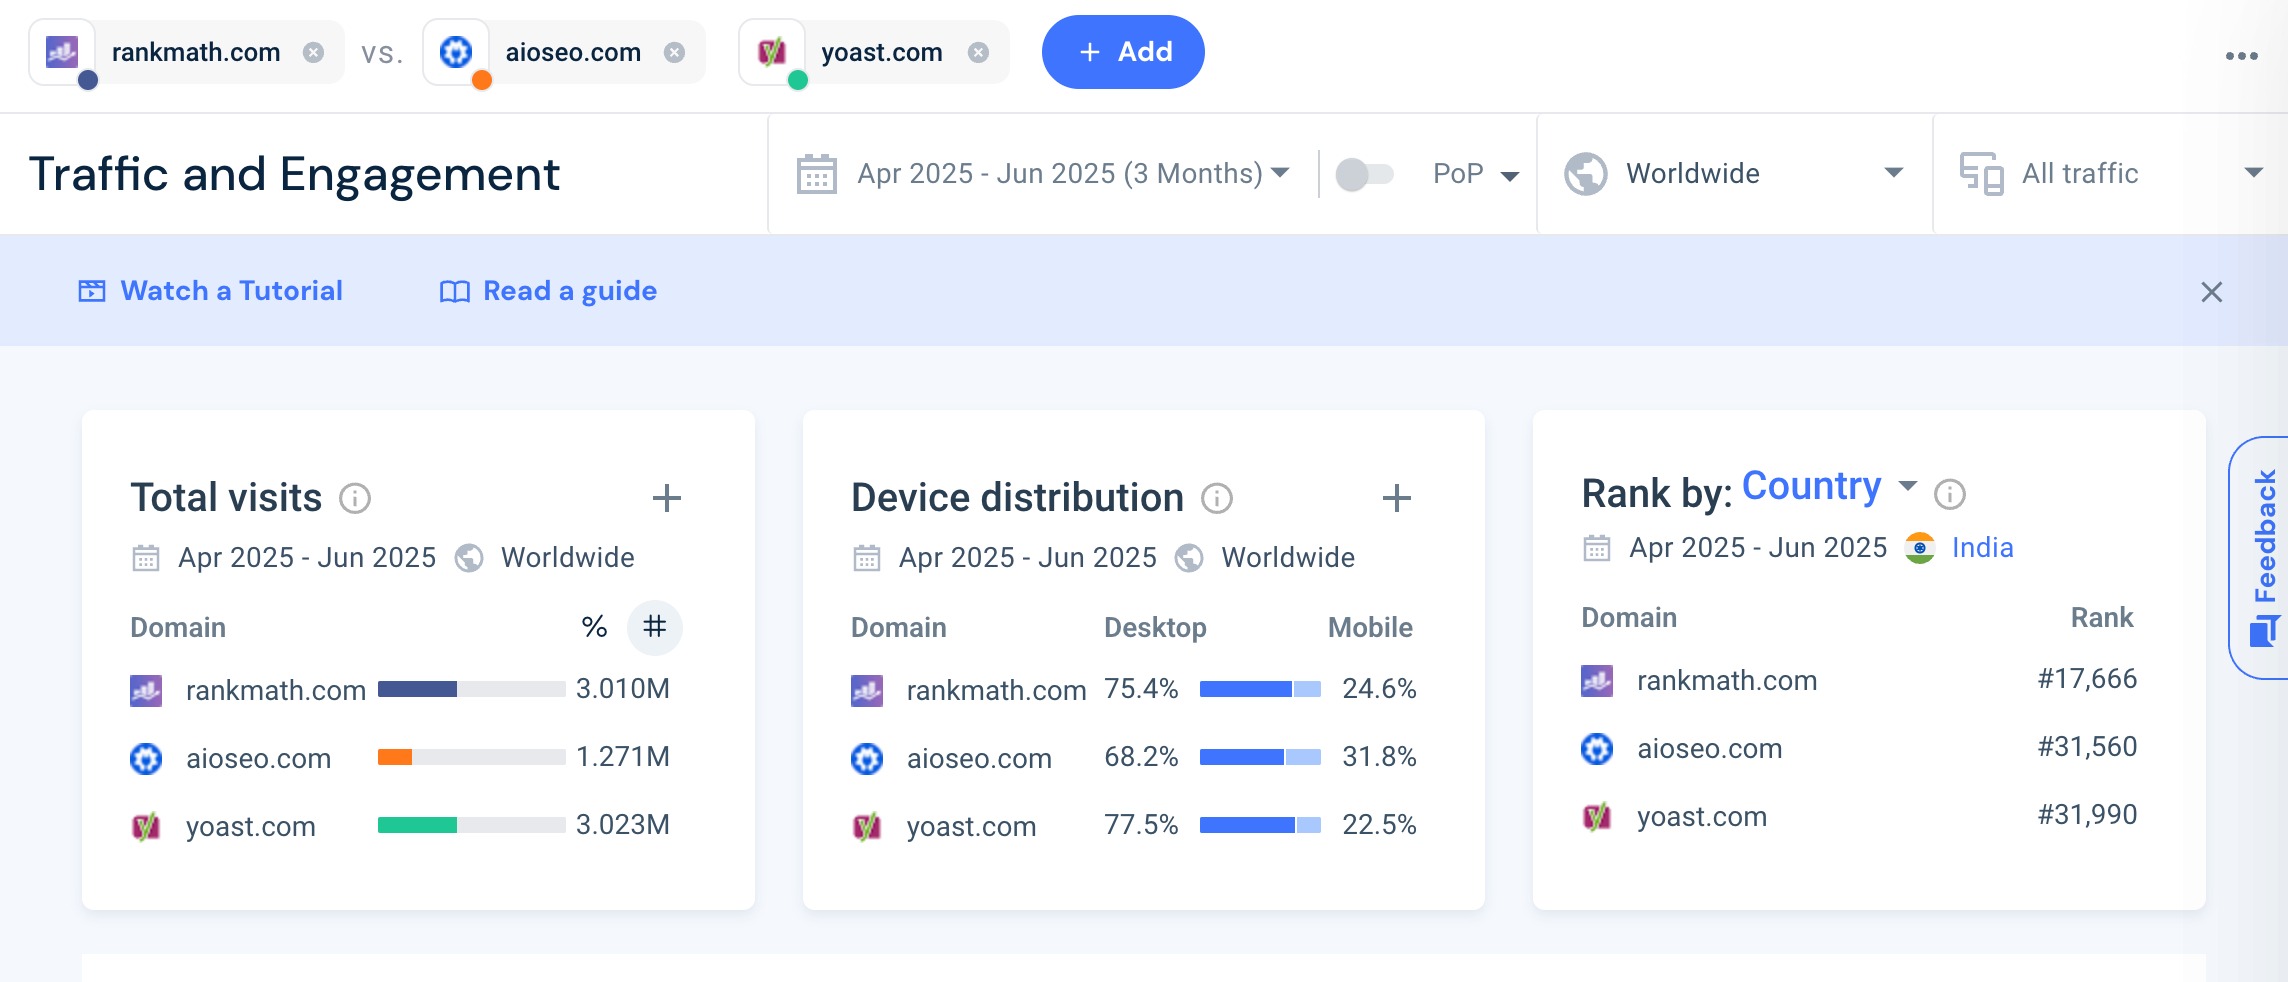Image resolution: width=2288 pixels, height=982 pixels.
Task: Click the yoast.com logo in the top bar
Action: (772, 52)
